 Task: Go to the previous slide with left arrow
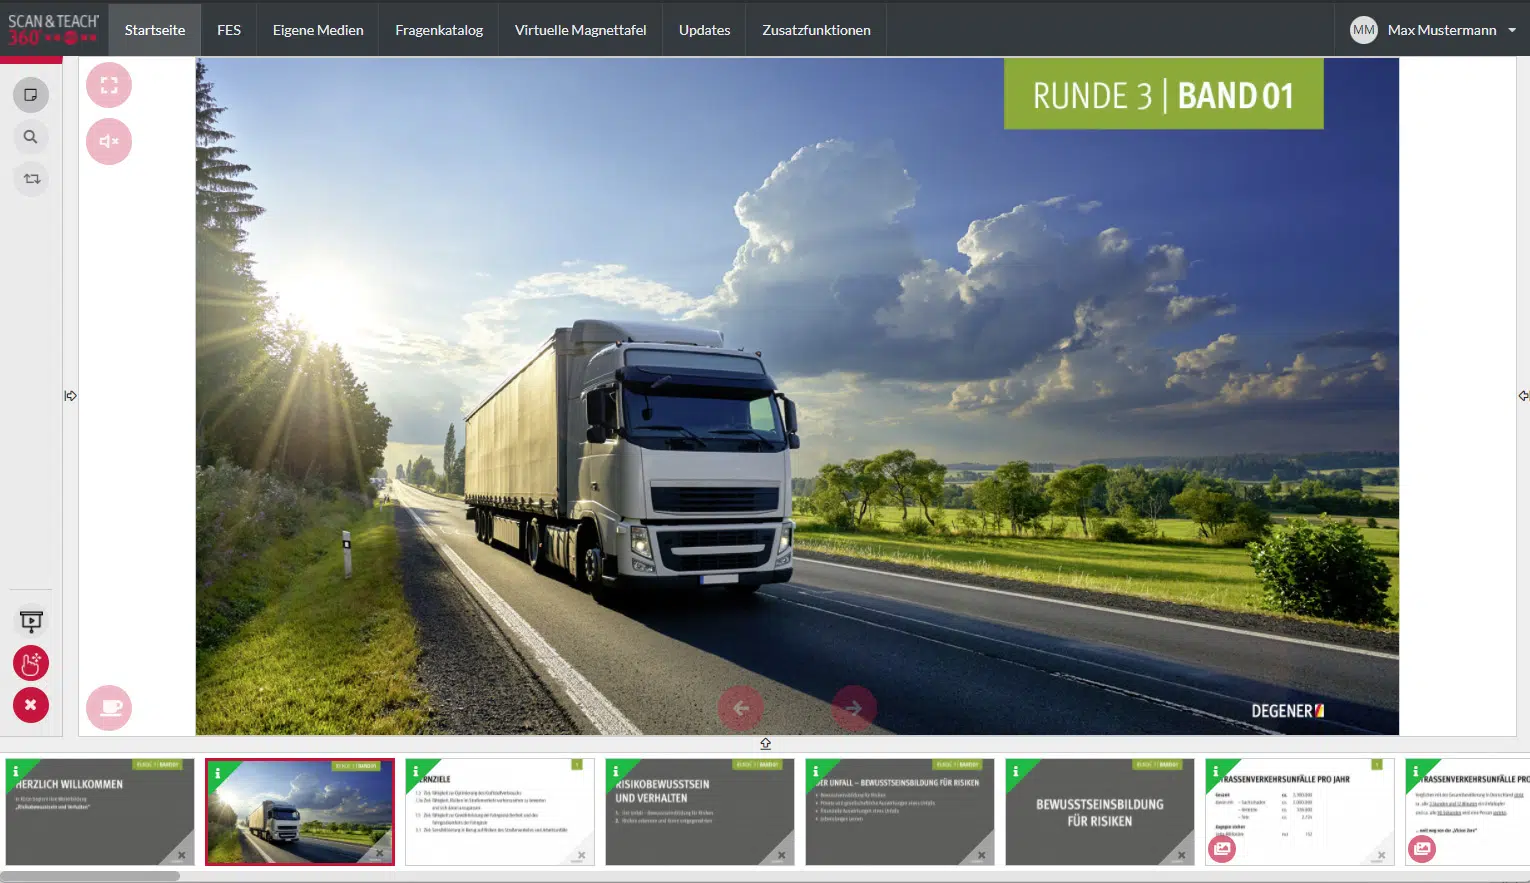click(740, 708)
